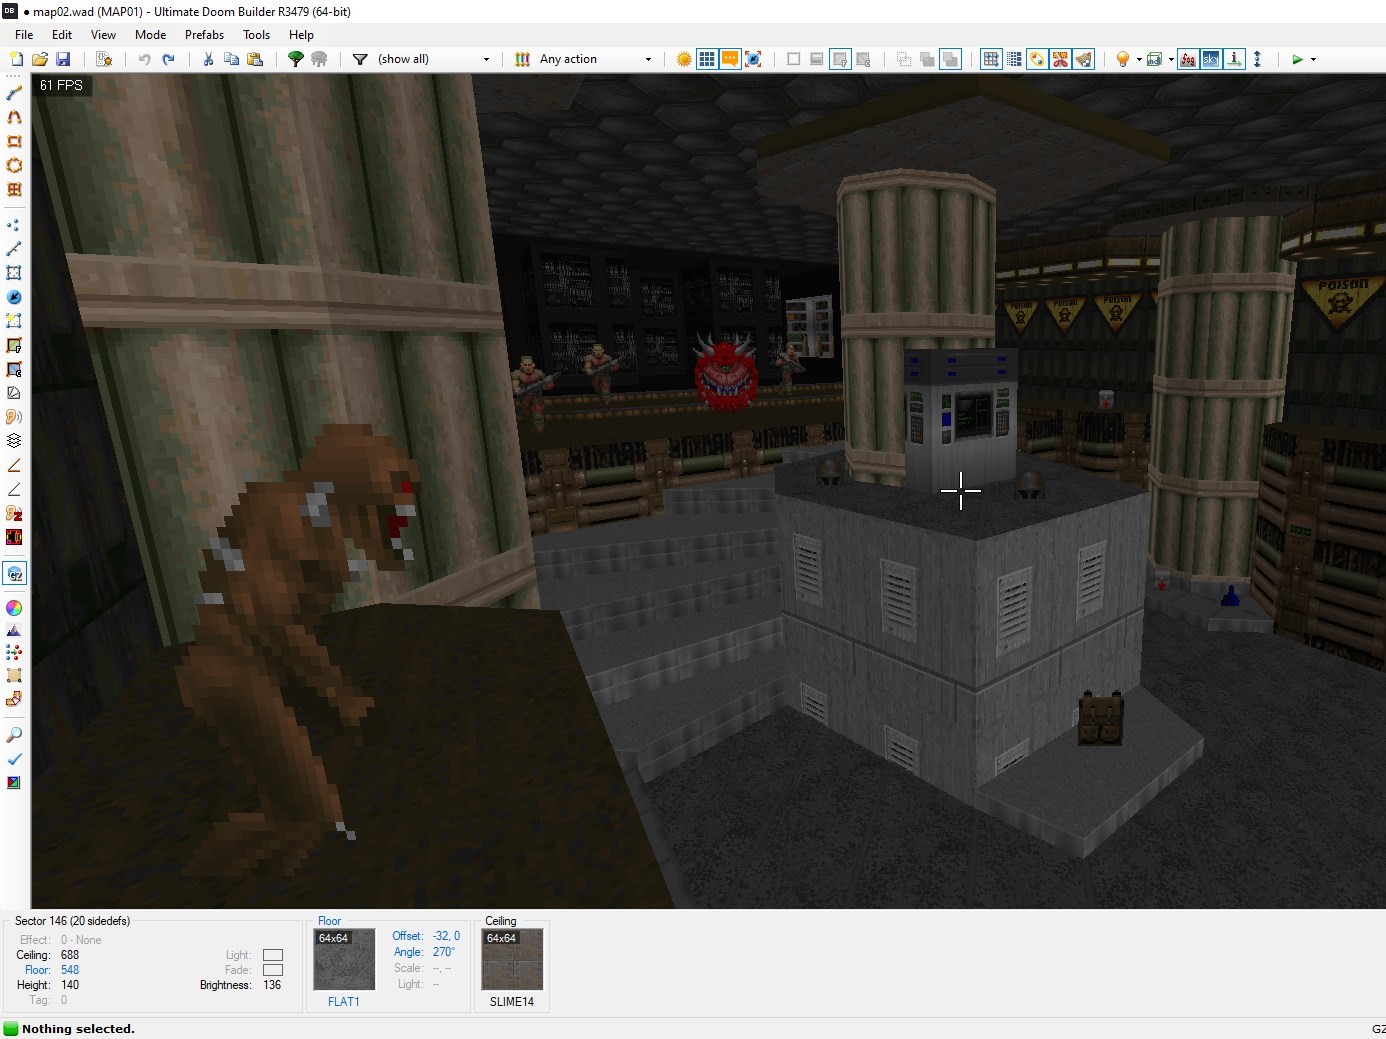Redo the last undone action
Viewport: 1386px width, 1039px height.
point(168,59)
